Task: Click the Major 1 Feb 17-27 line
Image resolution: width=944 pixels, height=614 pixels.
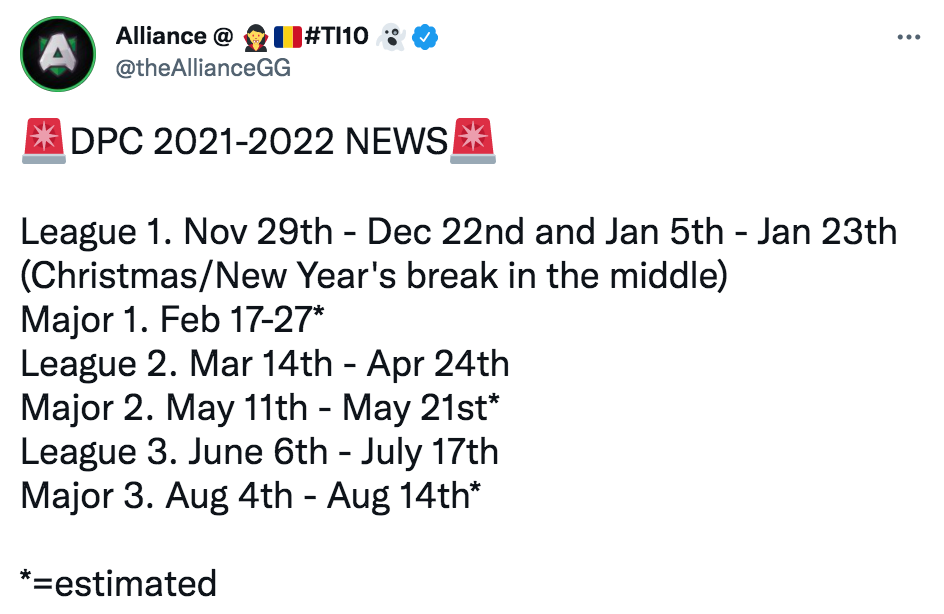Action: click(x=172, y=320)
